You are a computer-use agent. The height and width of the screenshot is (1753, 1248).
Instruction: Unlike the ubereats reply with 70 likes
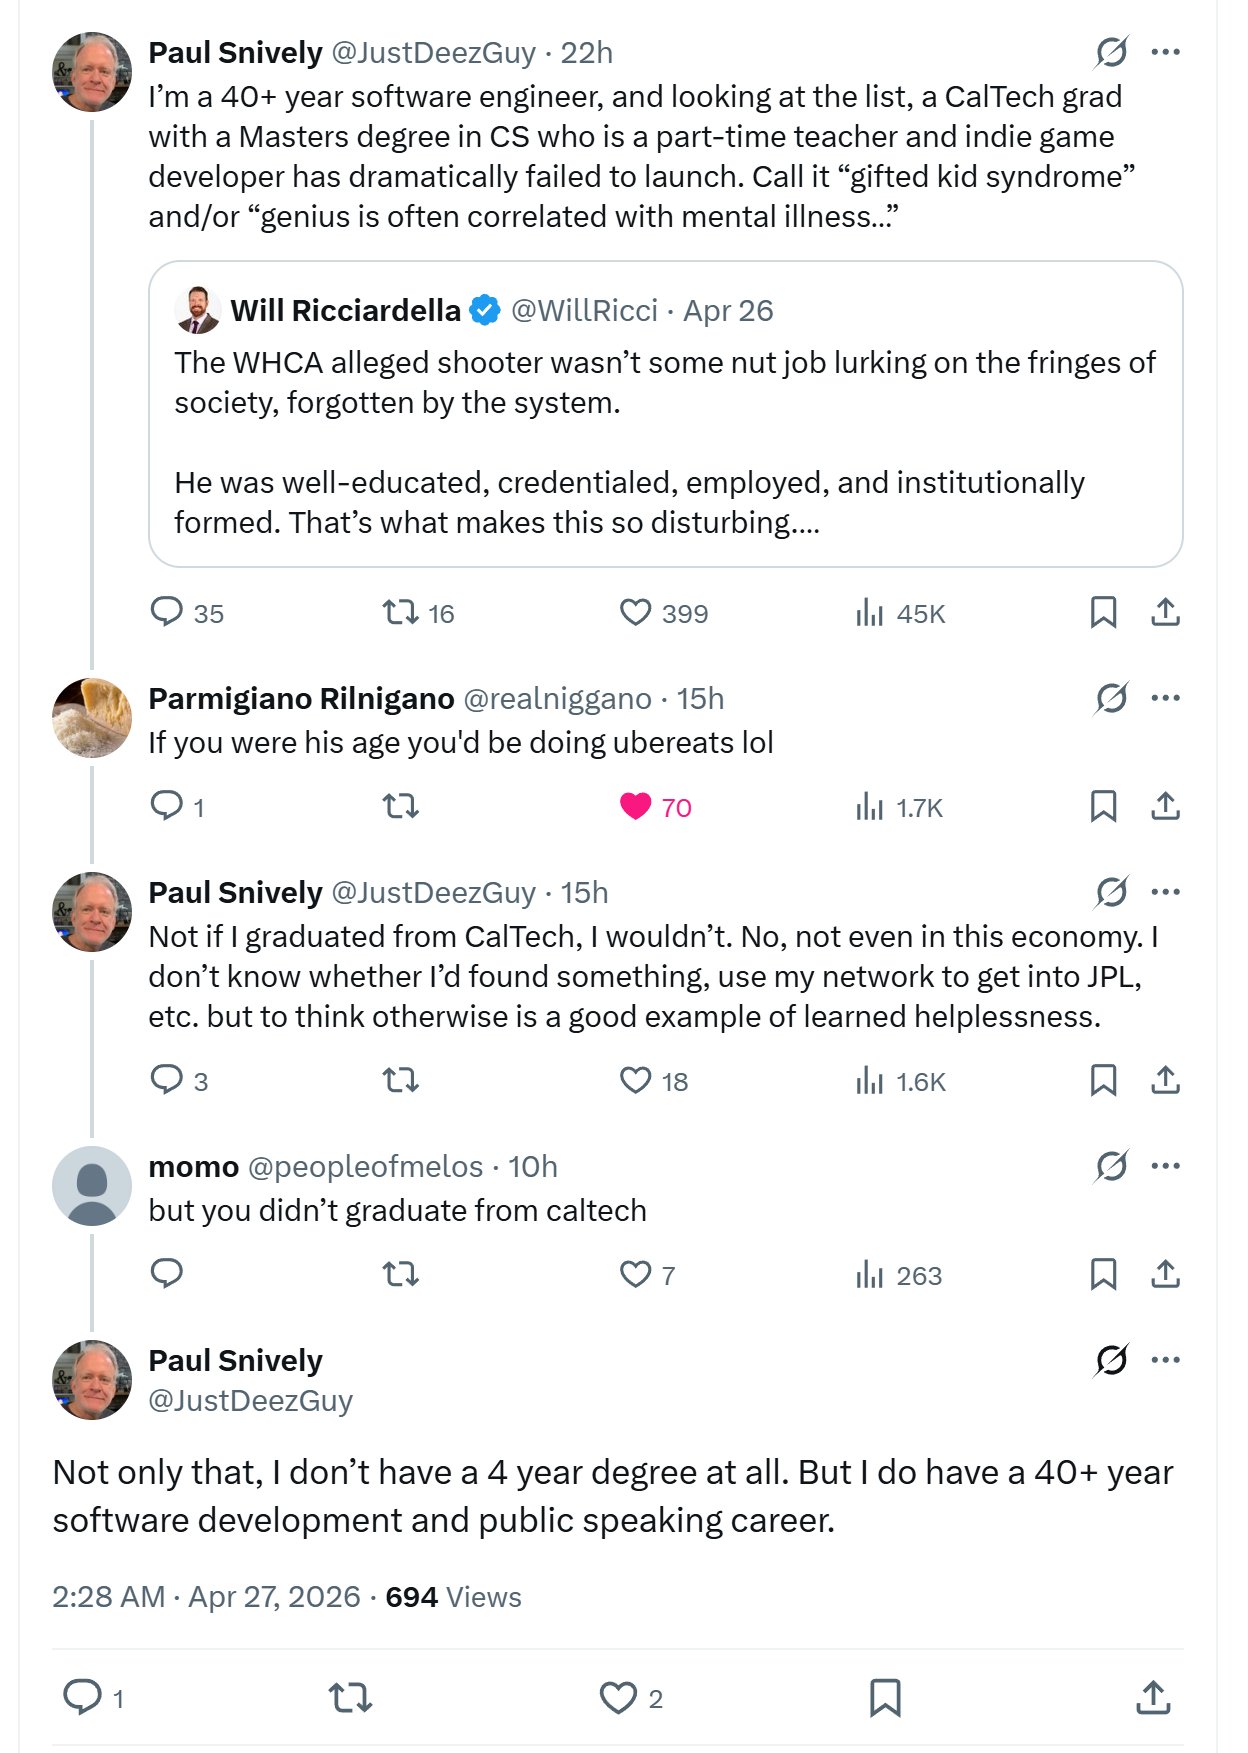(636, 806)
